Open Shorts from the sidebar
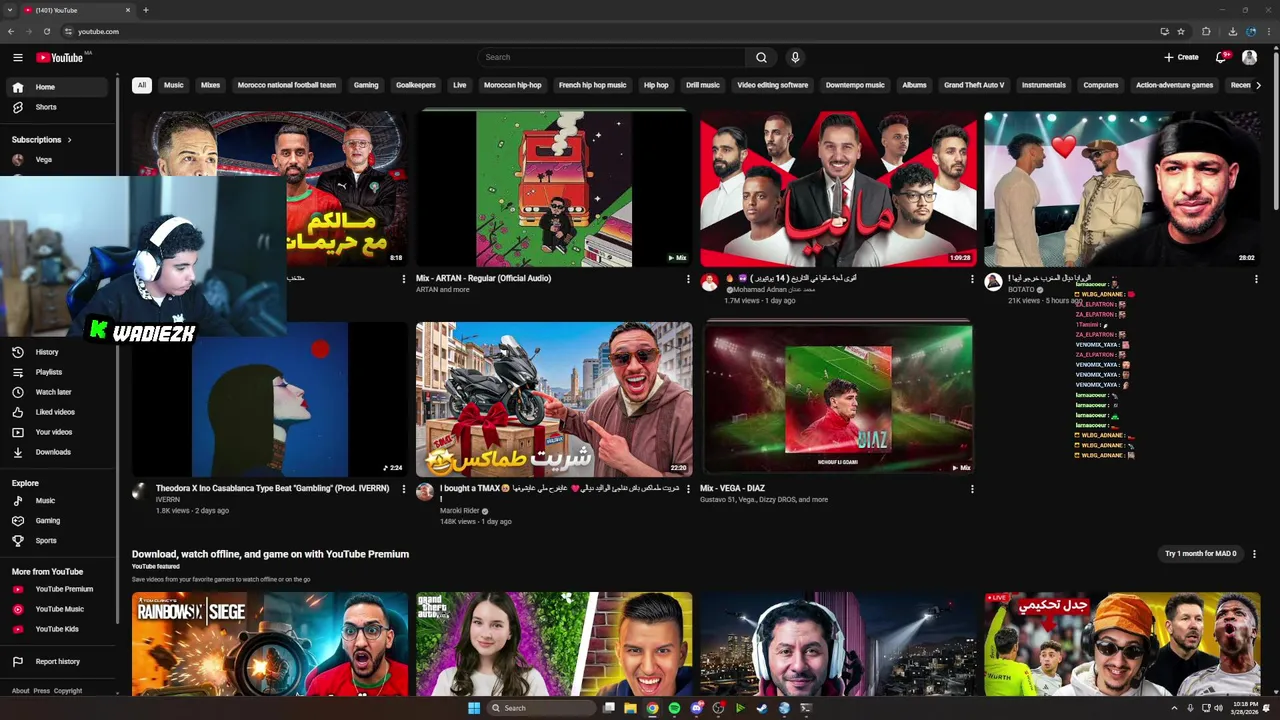This screenshot has height=720, width=1280. click(59, 107)
